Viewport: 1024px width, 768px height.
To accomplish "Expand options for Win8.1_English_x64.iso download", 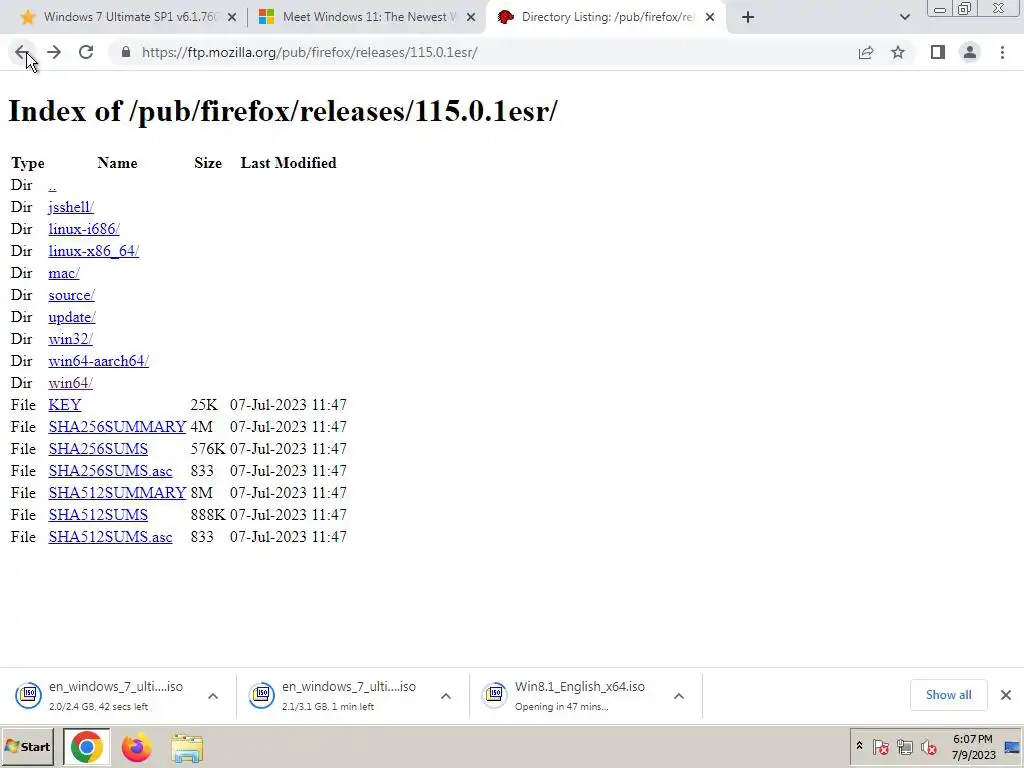I will (679, 696).
